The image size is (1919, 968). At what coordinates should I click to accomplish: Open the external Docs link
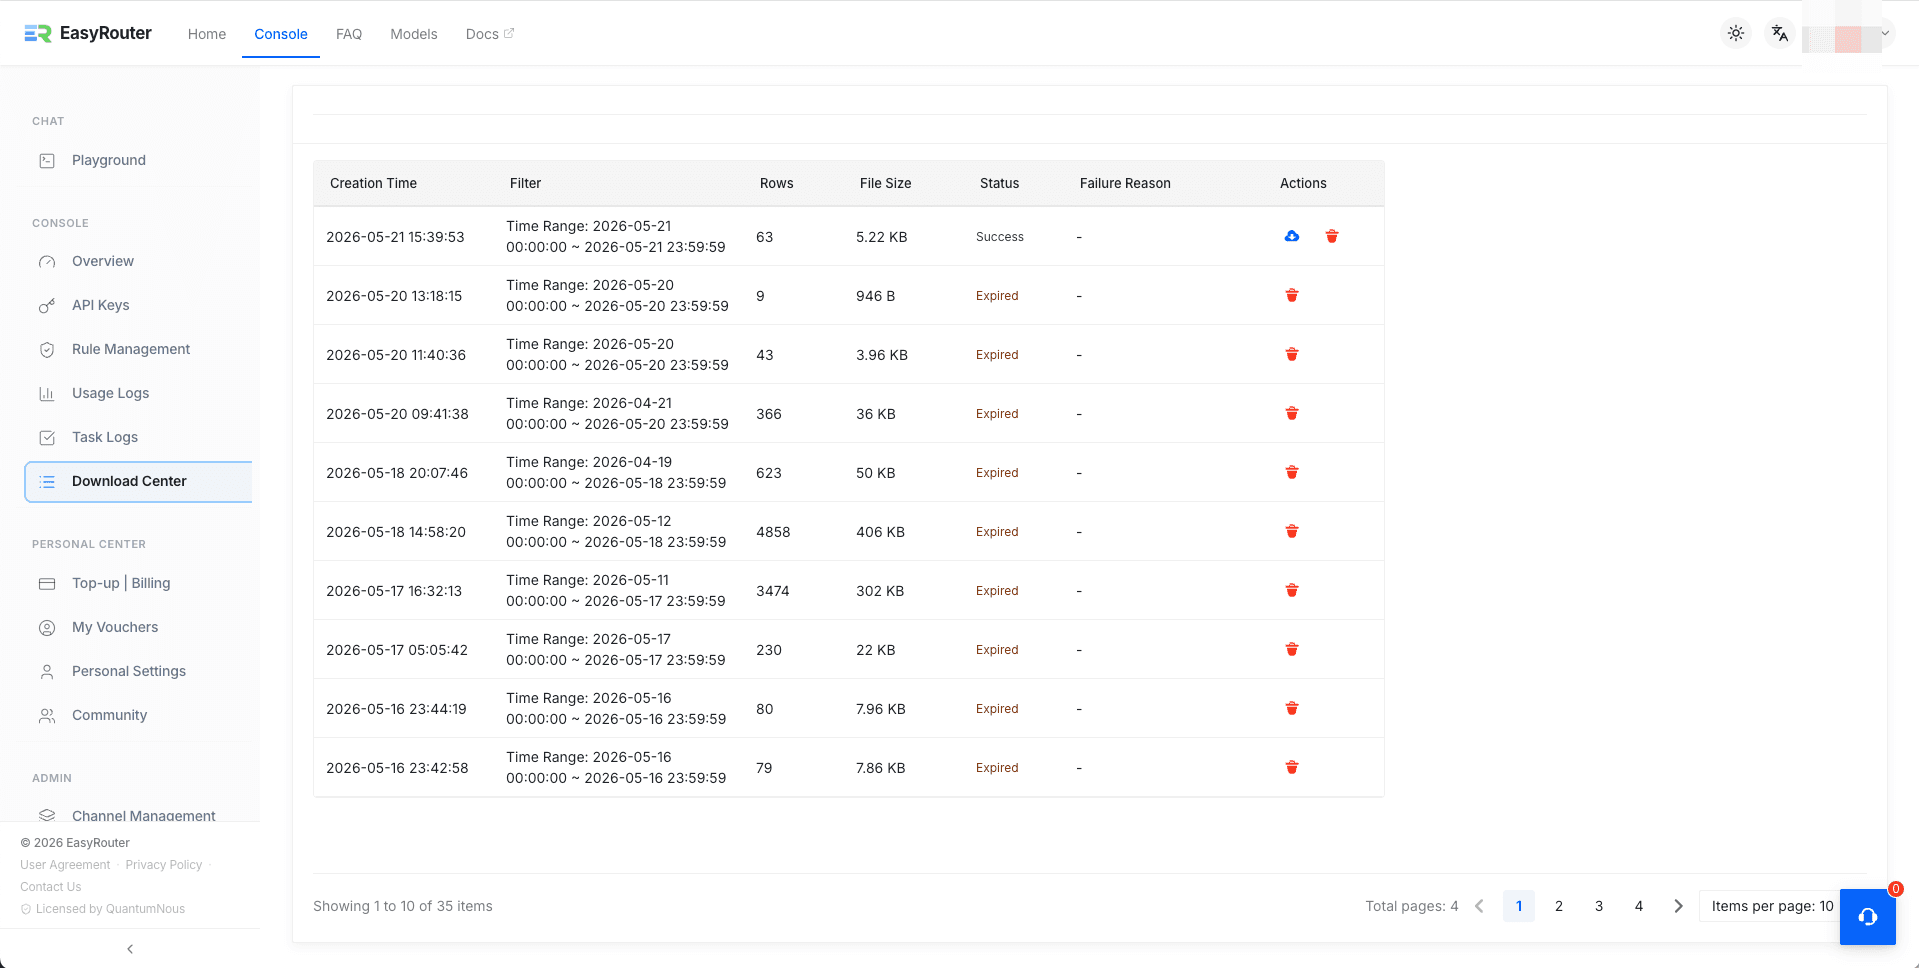click(x=490, y=34)
